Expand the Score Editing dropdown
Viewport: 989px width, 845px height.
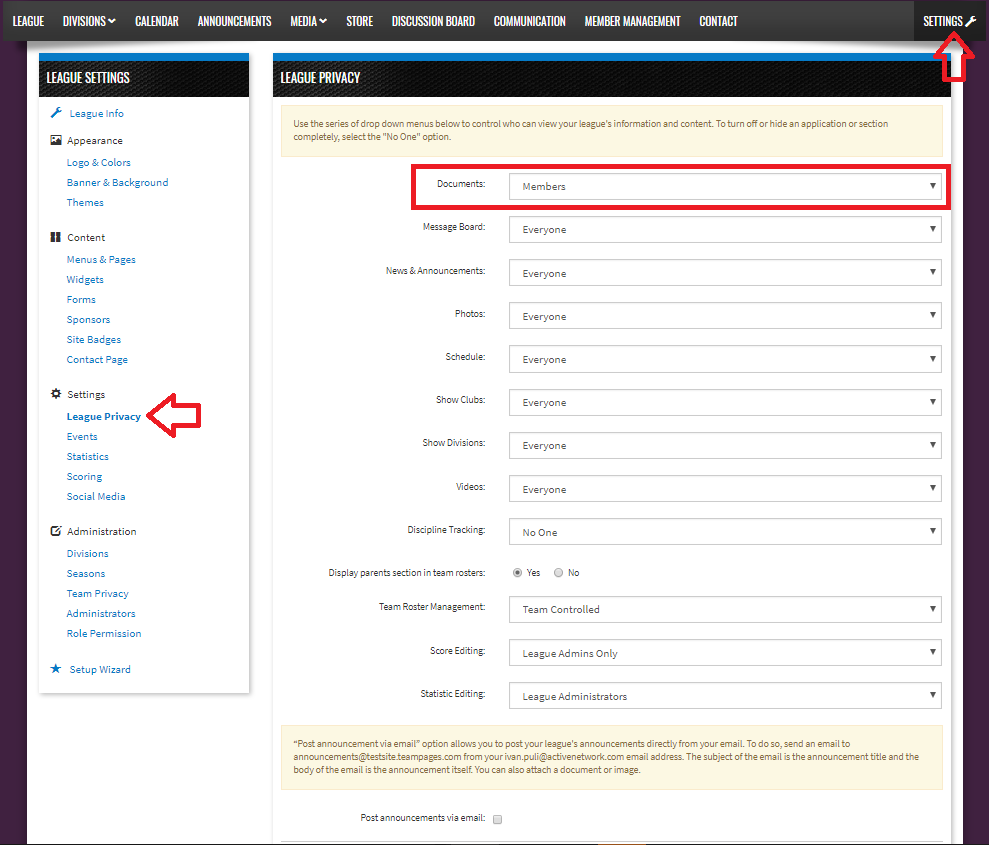[x=725, y=653]
